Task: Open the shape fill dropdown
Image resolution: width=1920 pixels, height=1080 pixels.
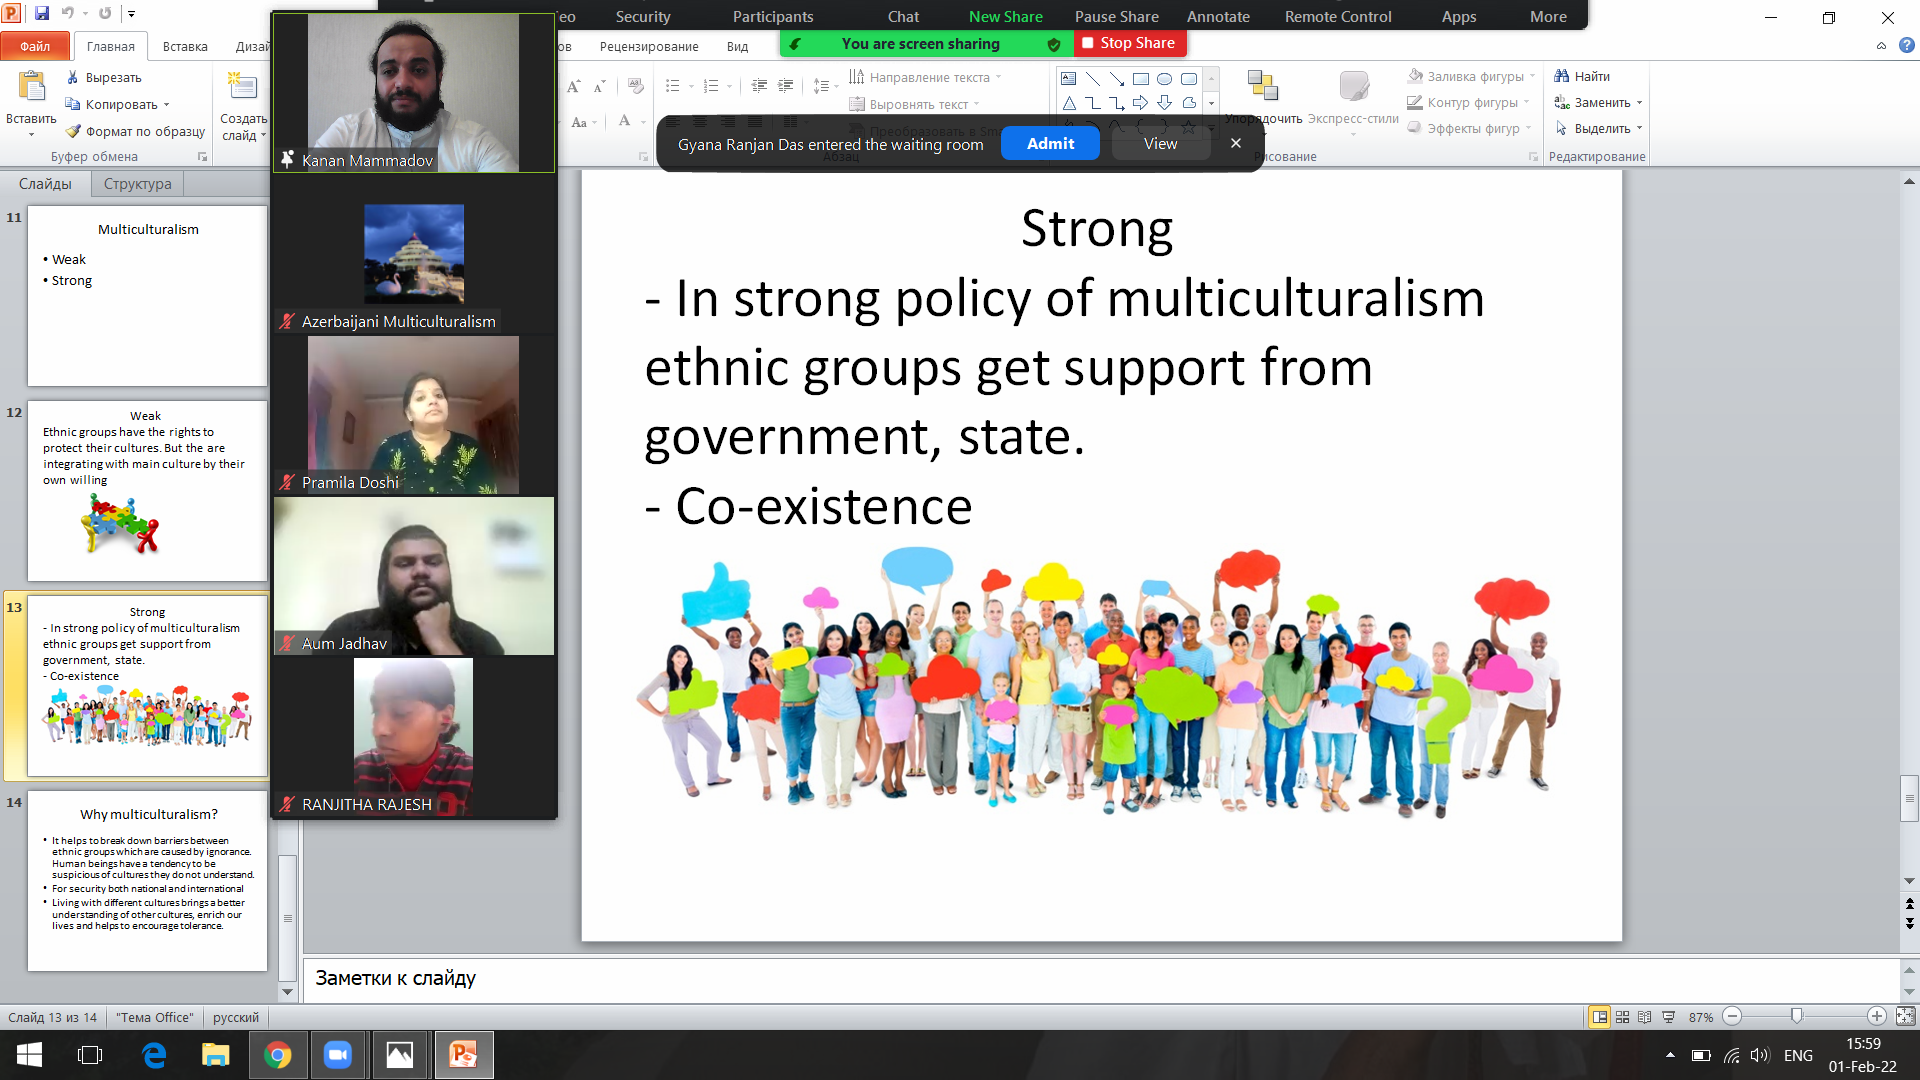Action: click(1532, 76)
